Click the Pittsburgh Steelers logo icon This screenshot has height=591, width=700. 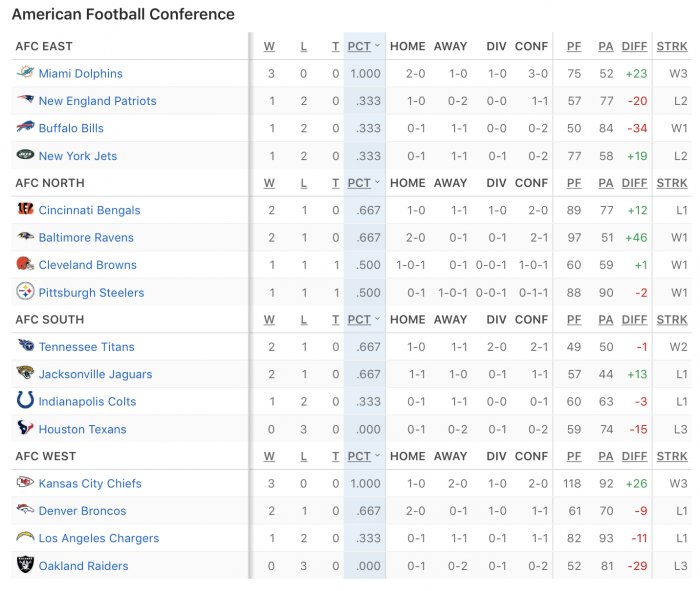click(25, 291)
